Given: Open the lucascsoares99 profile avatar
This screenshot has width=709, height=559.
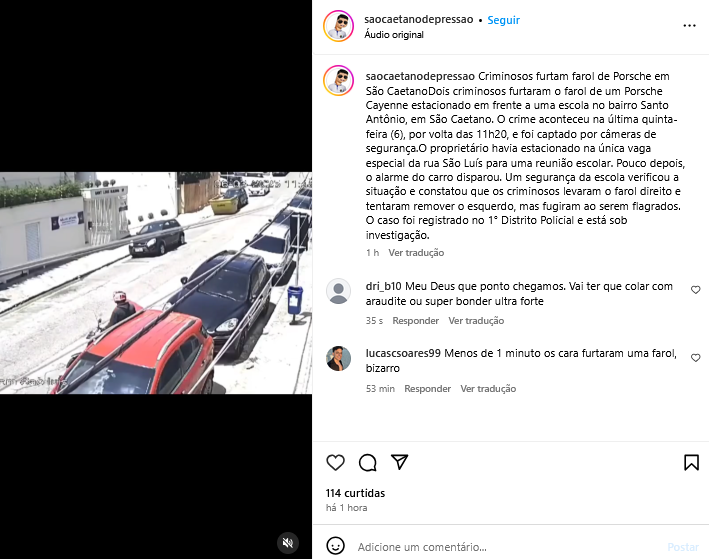Looking at the screenshot, I should [x=339, y=358].
